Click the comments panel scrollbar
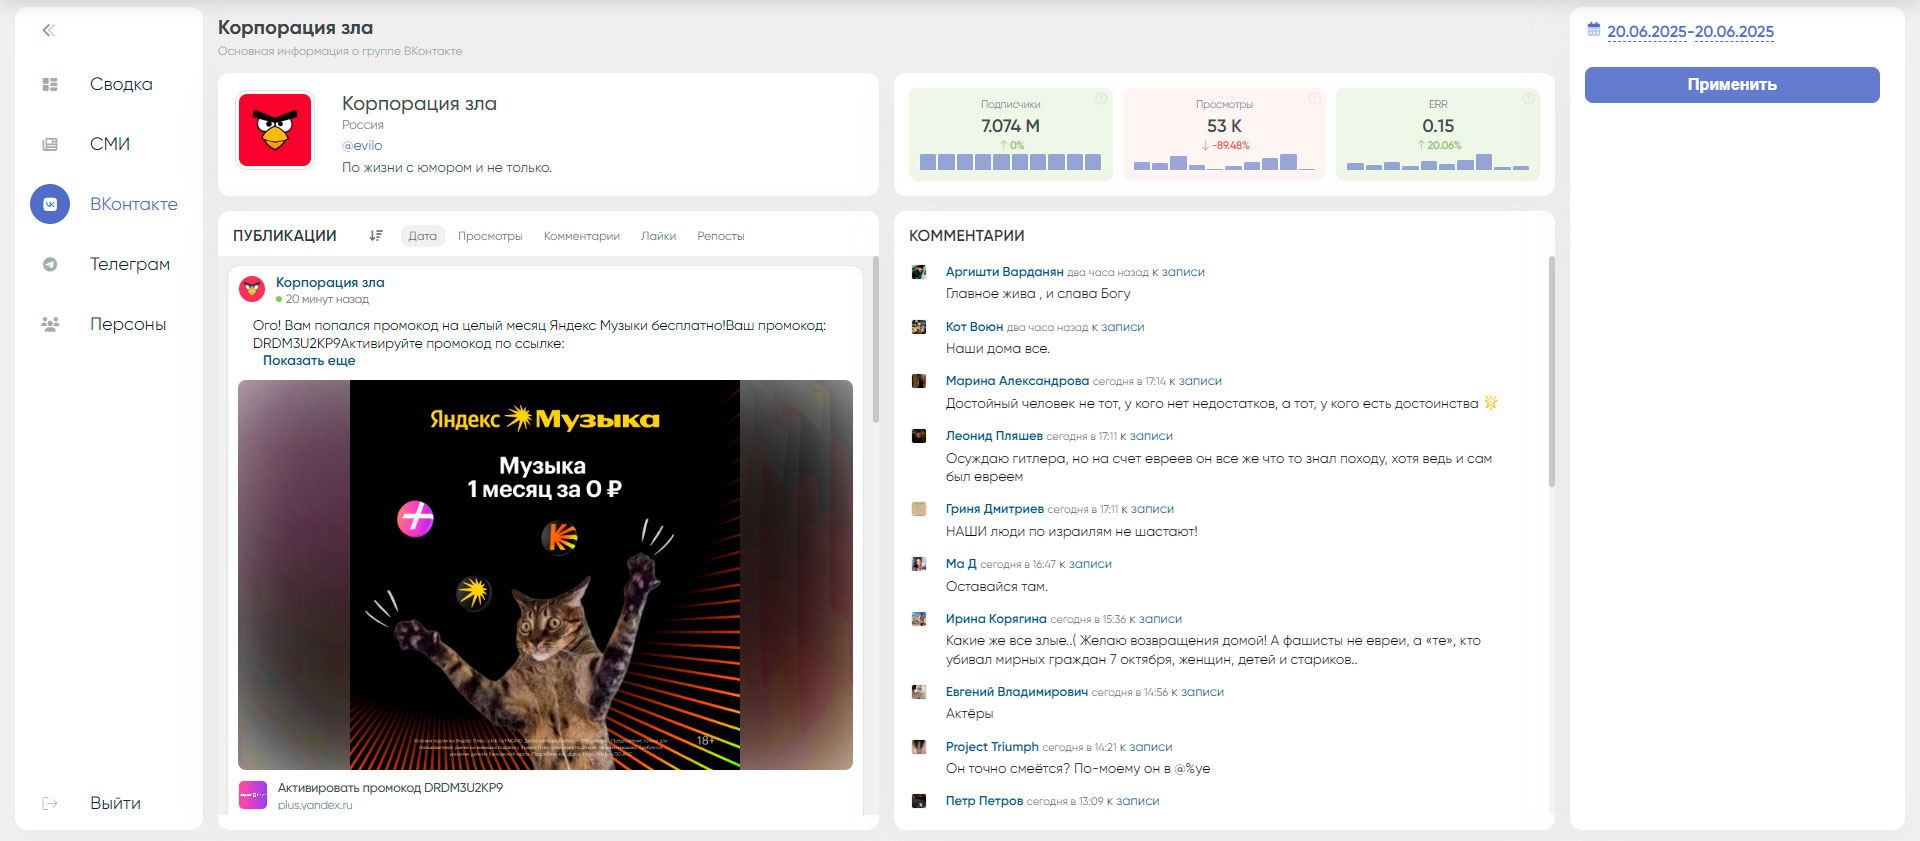This screenshot has height=841, width=1920. (1551, 372)
